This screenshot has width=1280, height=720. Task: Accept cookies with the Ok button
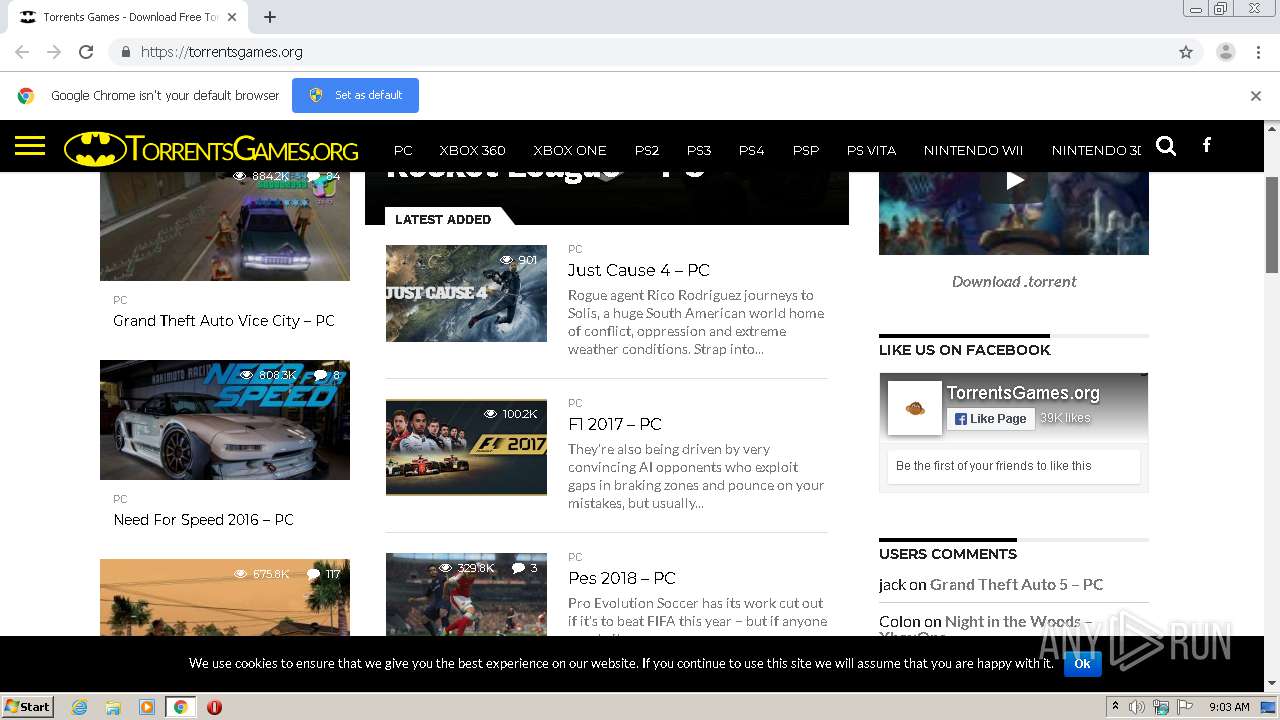pyautogui.click(x=1082, y=663)
